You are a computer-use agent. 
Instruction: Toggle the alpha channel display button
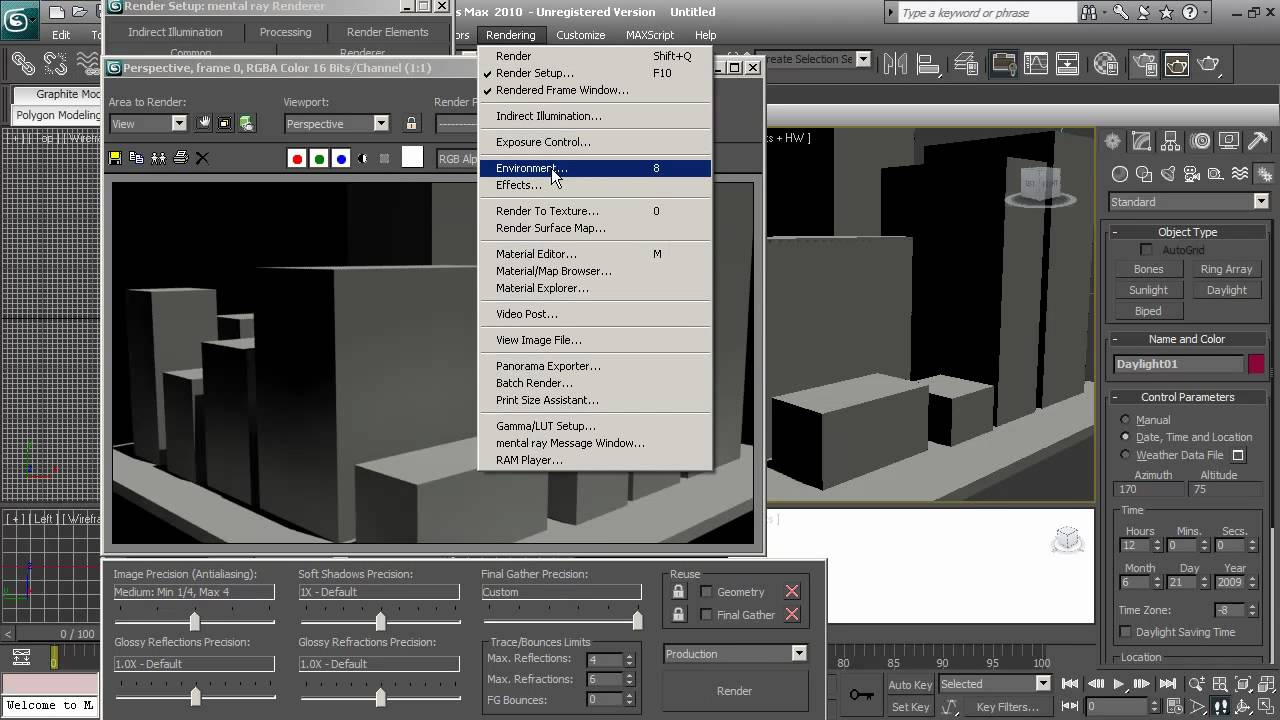[362, 158]
